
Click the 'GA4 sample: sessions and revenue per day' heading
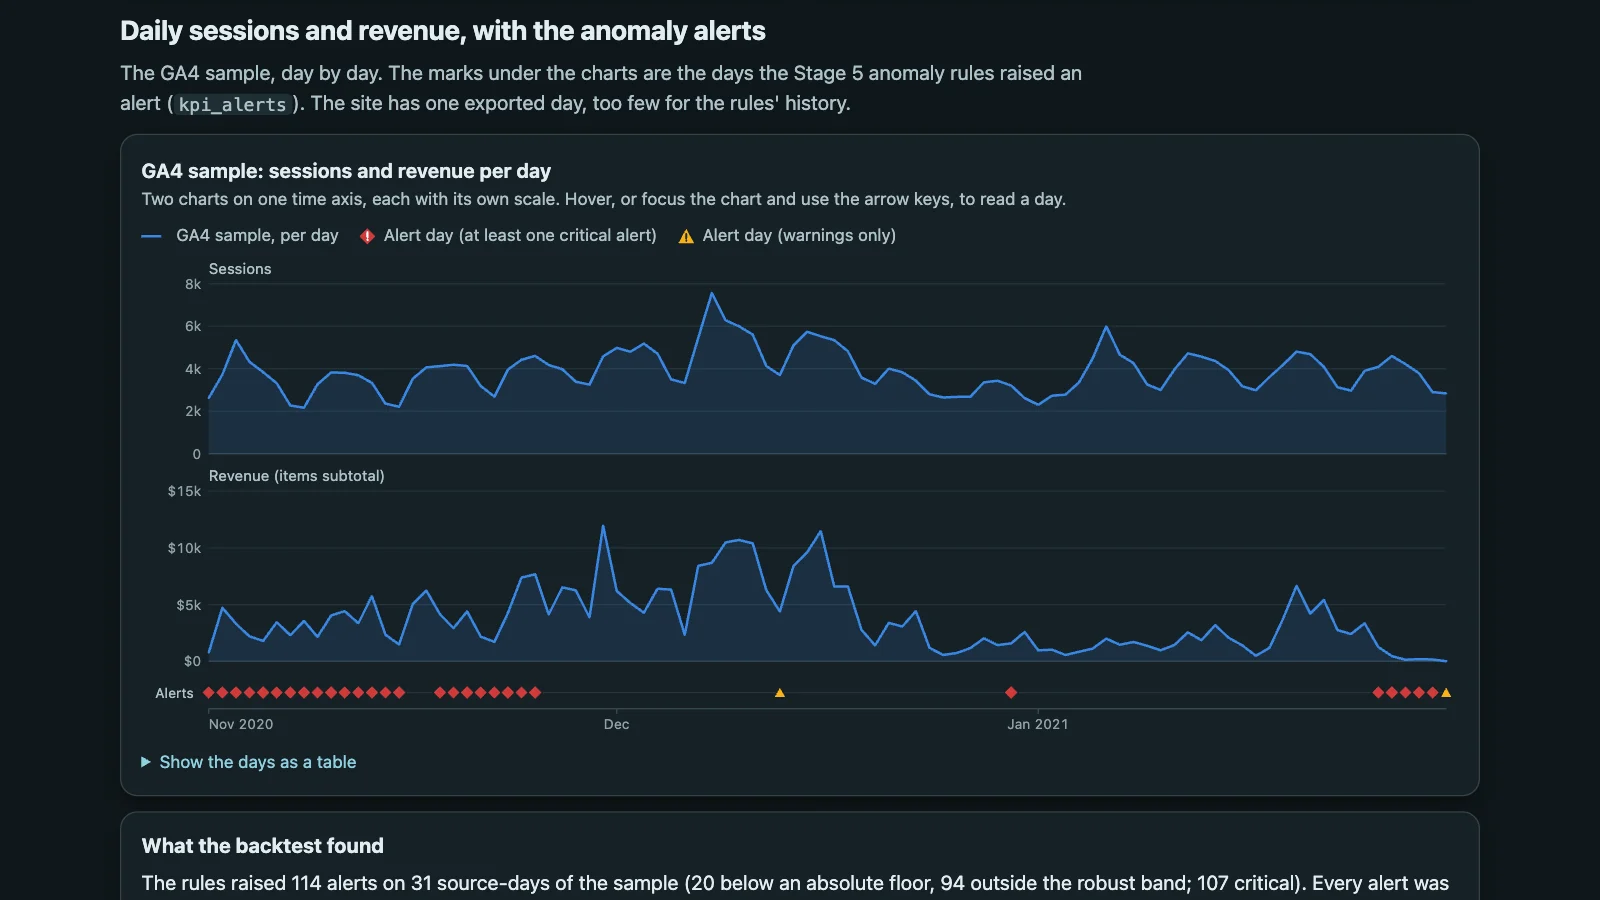pos(346,171)
